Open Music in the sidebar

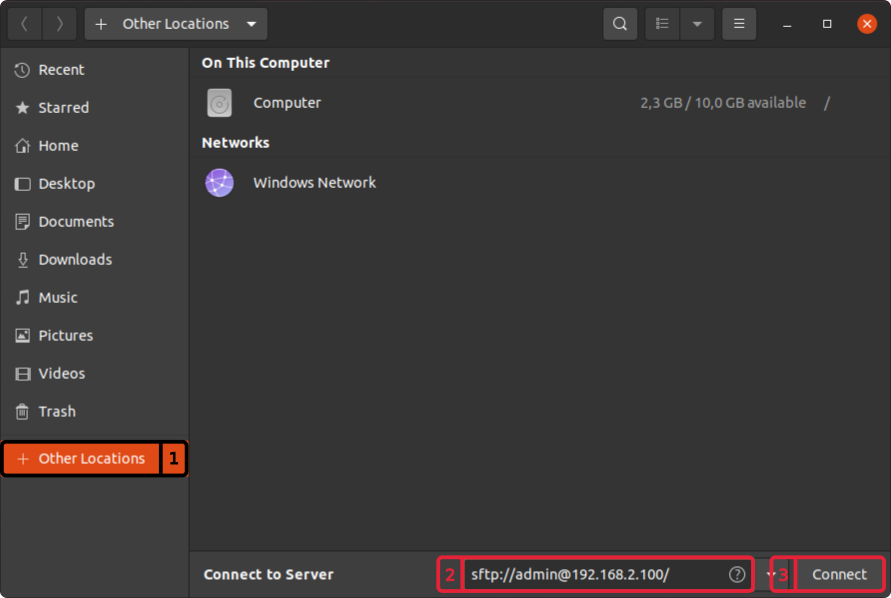pos(94,298)
